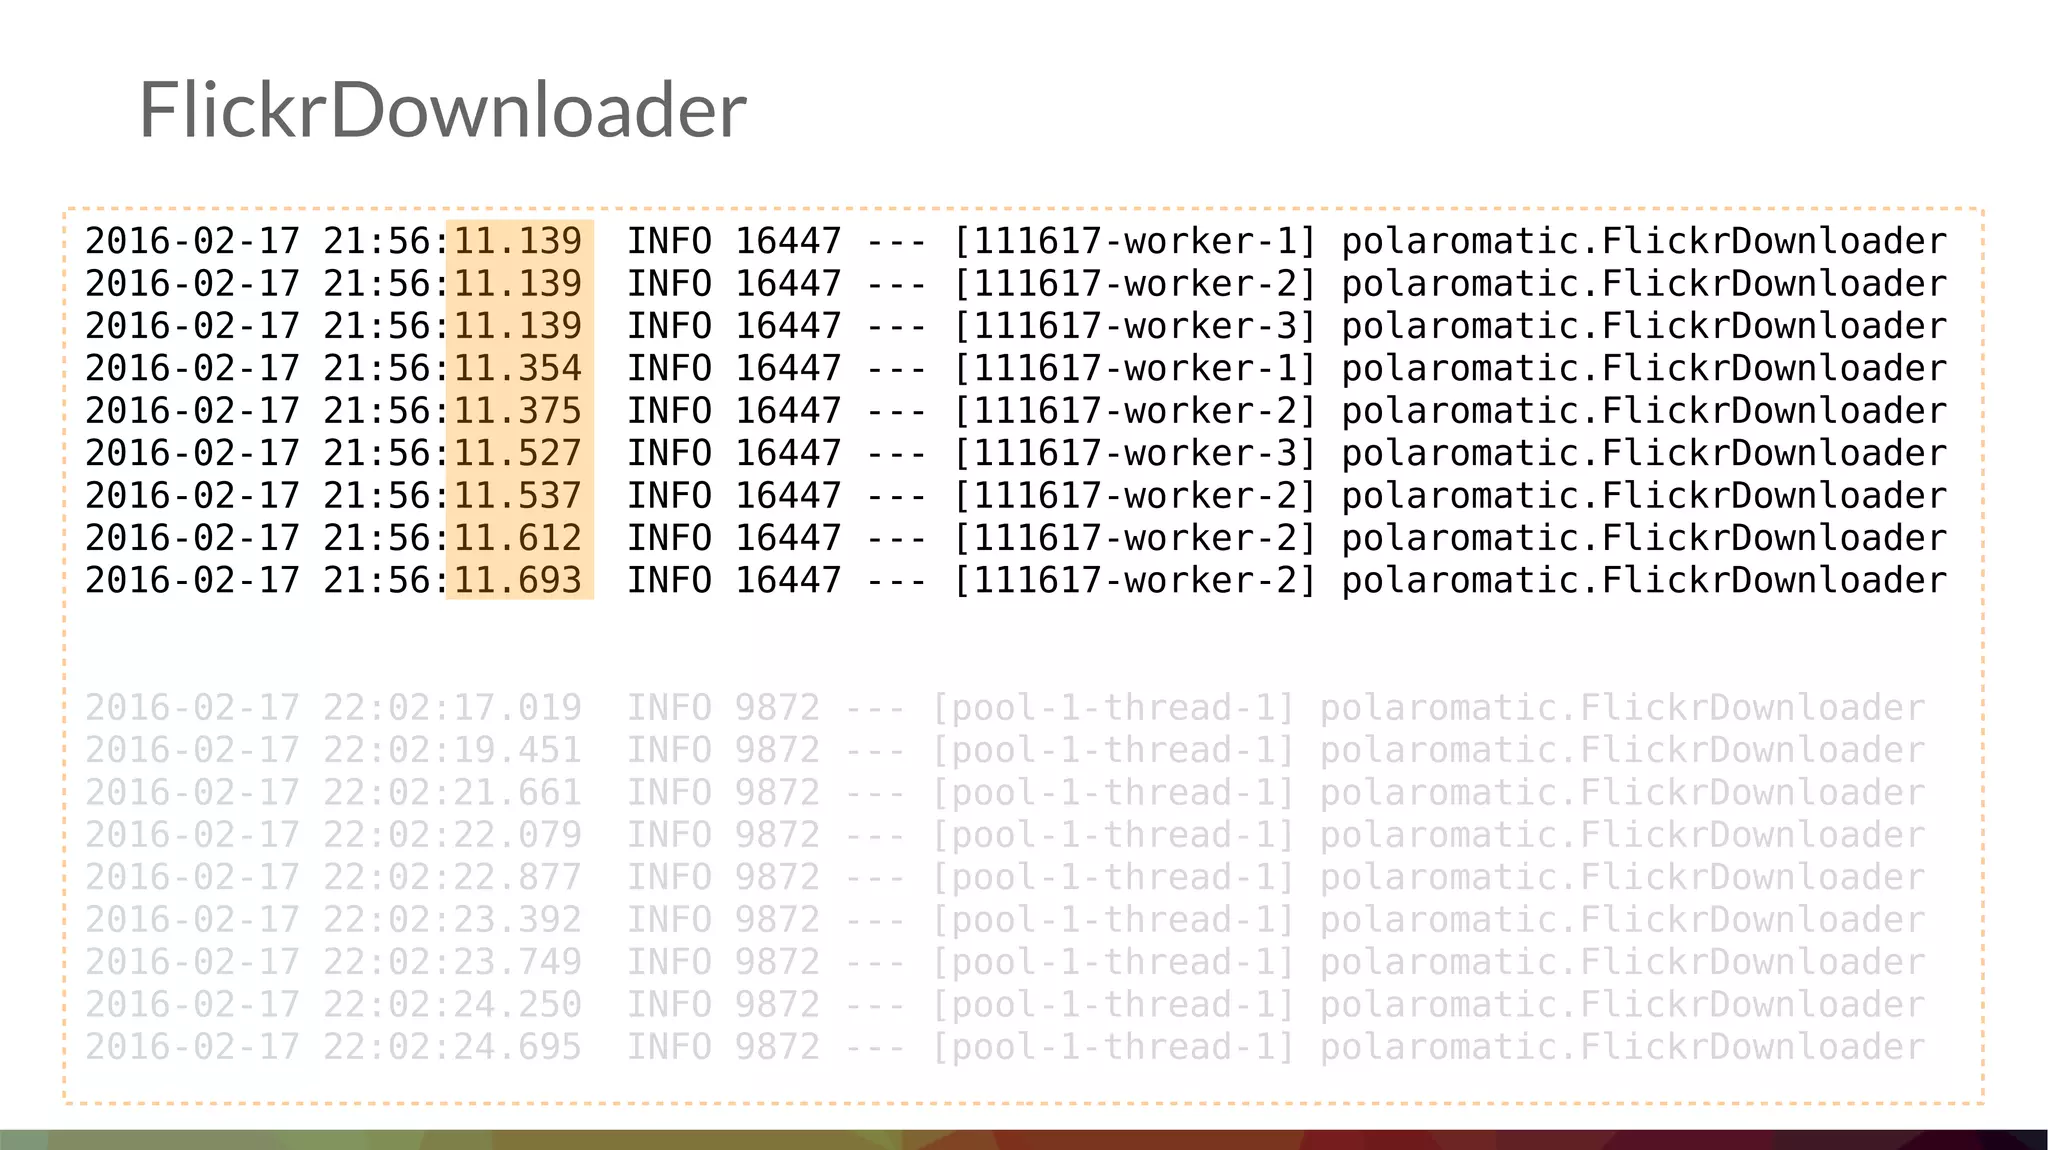Click the faded timestamp 22:02:17.019
The width and height of the screenshot is (2048, 1150).
point(452,708)
